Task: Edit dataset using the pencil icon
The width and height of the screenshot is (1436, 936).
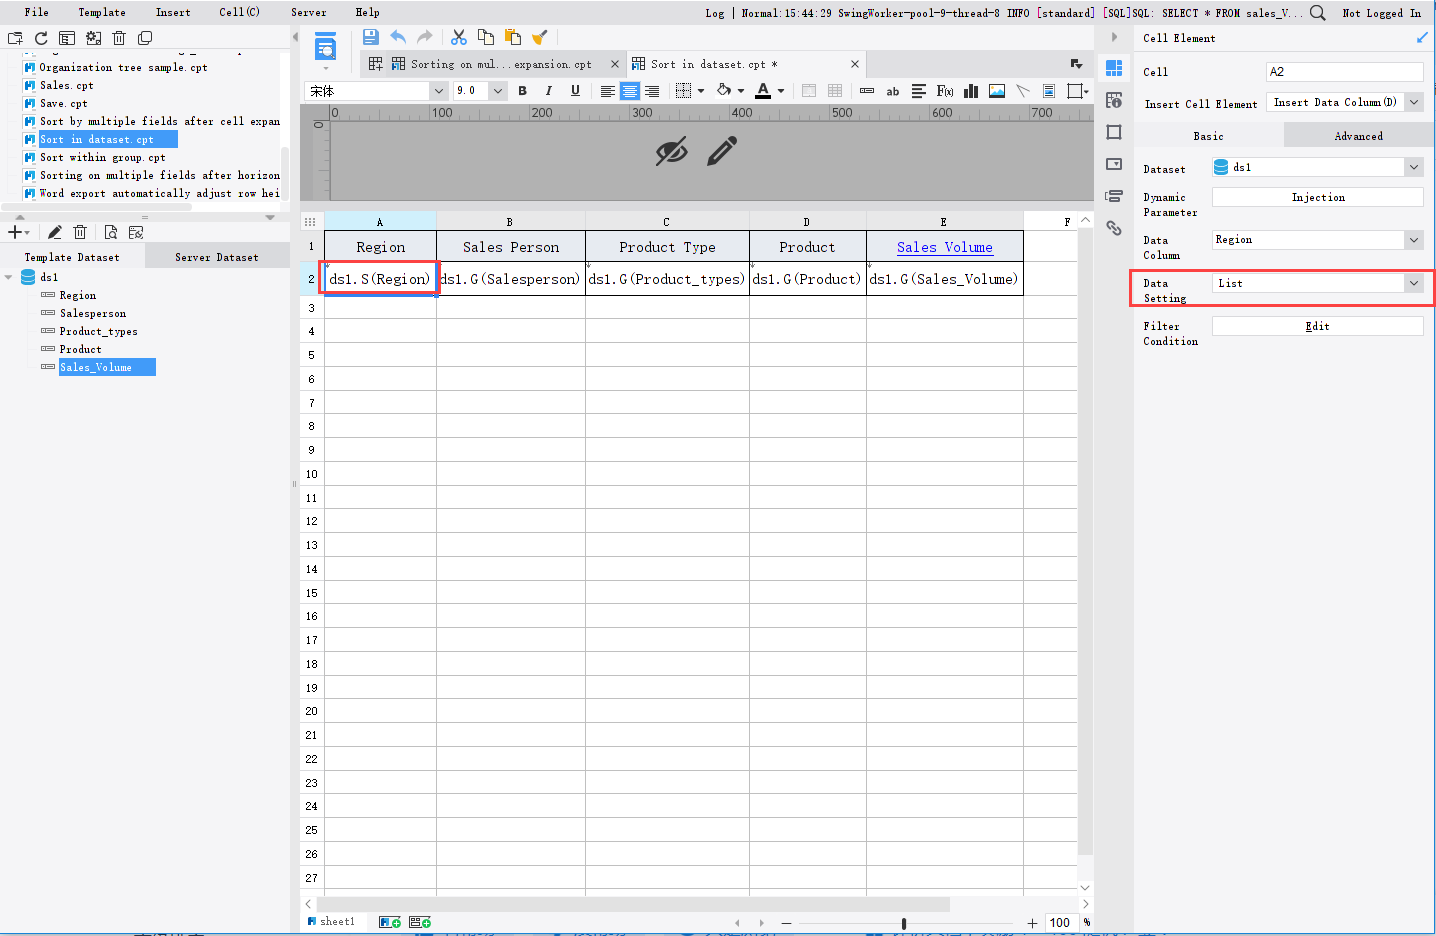Action: click(55, 232)
